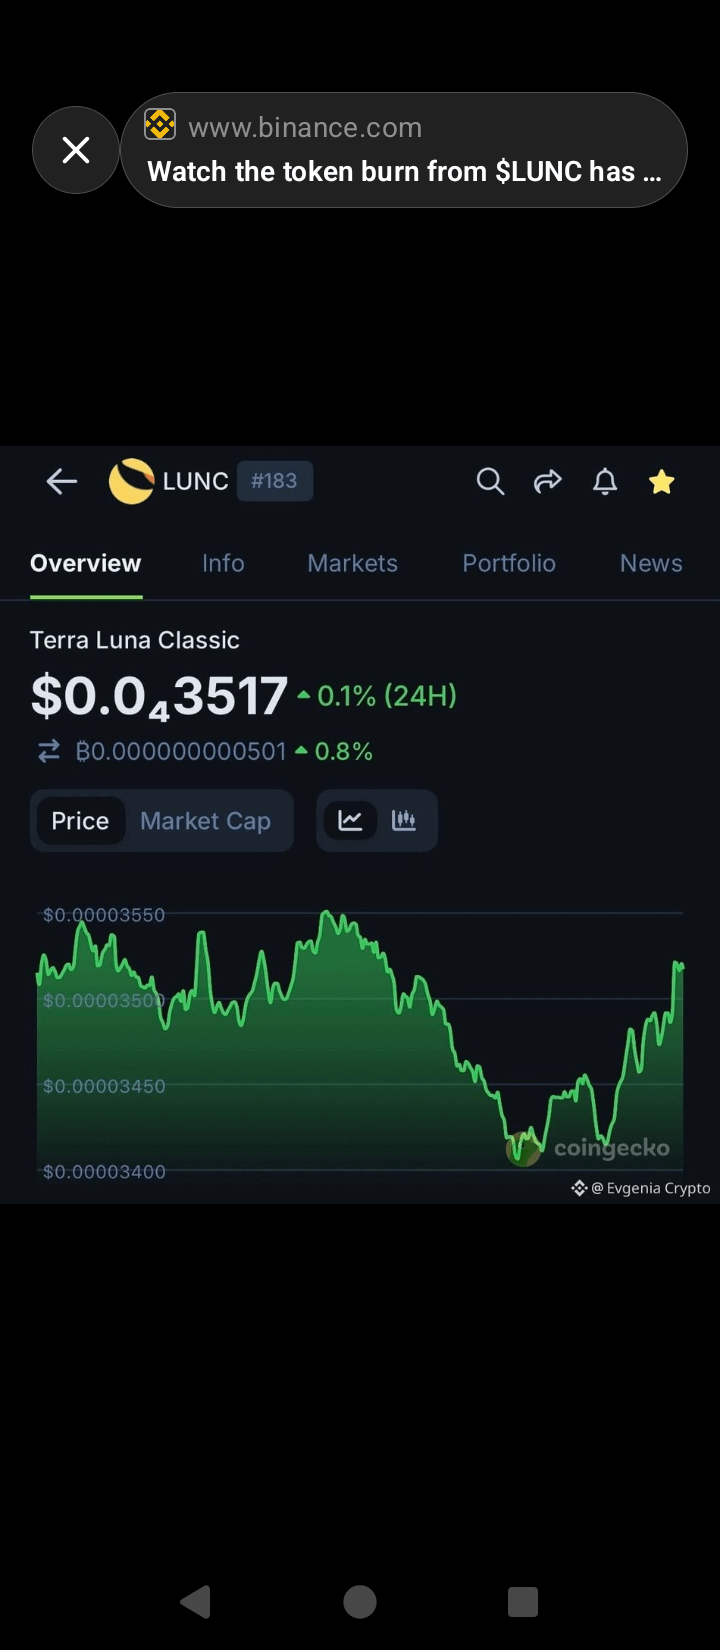Go back using the left arrow
Viewport: 720px width, 1650px height.
[62, 482]
